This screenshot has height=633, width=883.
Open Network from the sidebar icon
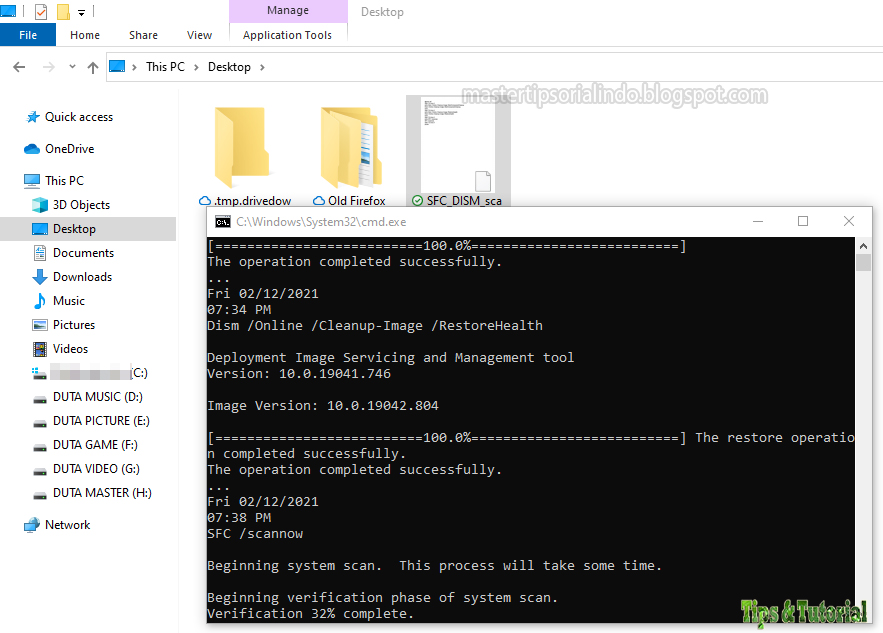point(31,524)
